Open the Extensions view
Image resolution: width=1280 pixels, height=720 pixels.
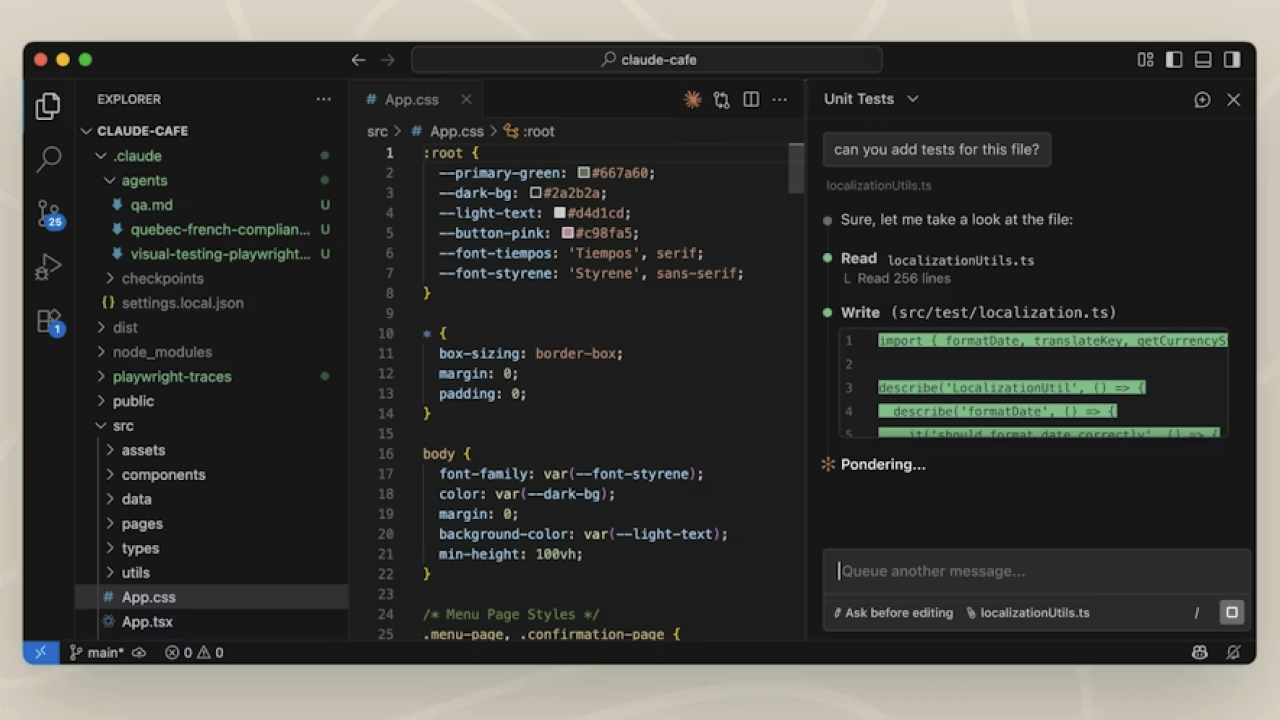pos(48,321)
